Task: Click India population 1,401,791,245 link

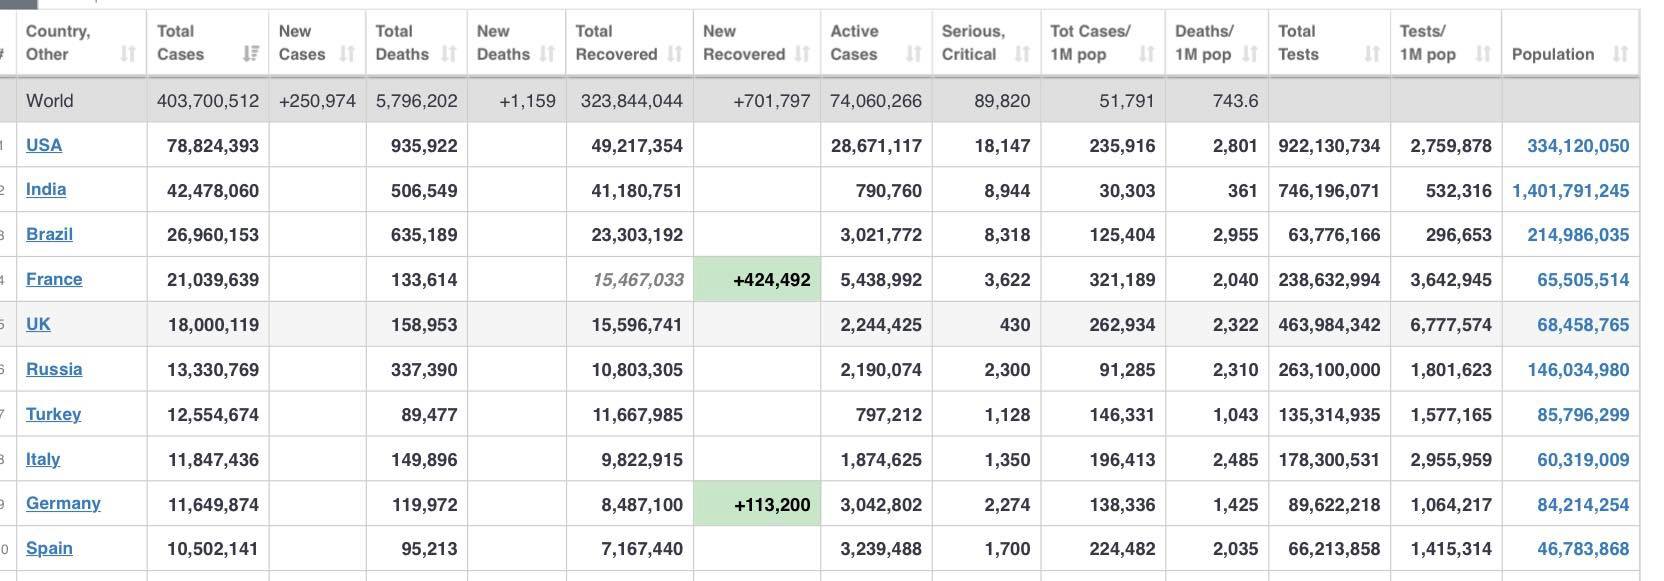Action: [x=1571, y=190]
